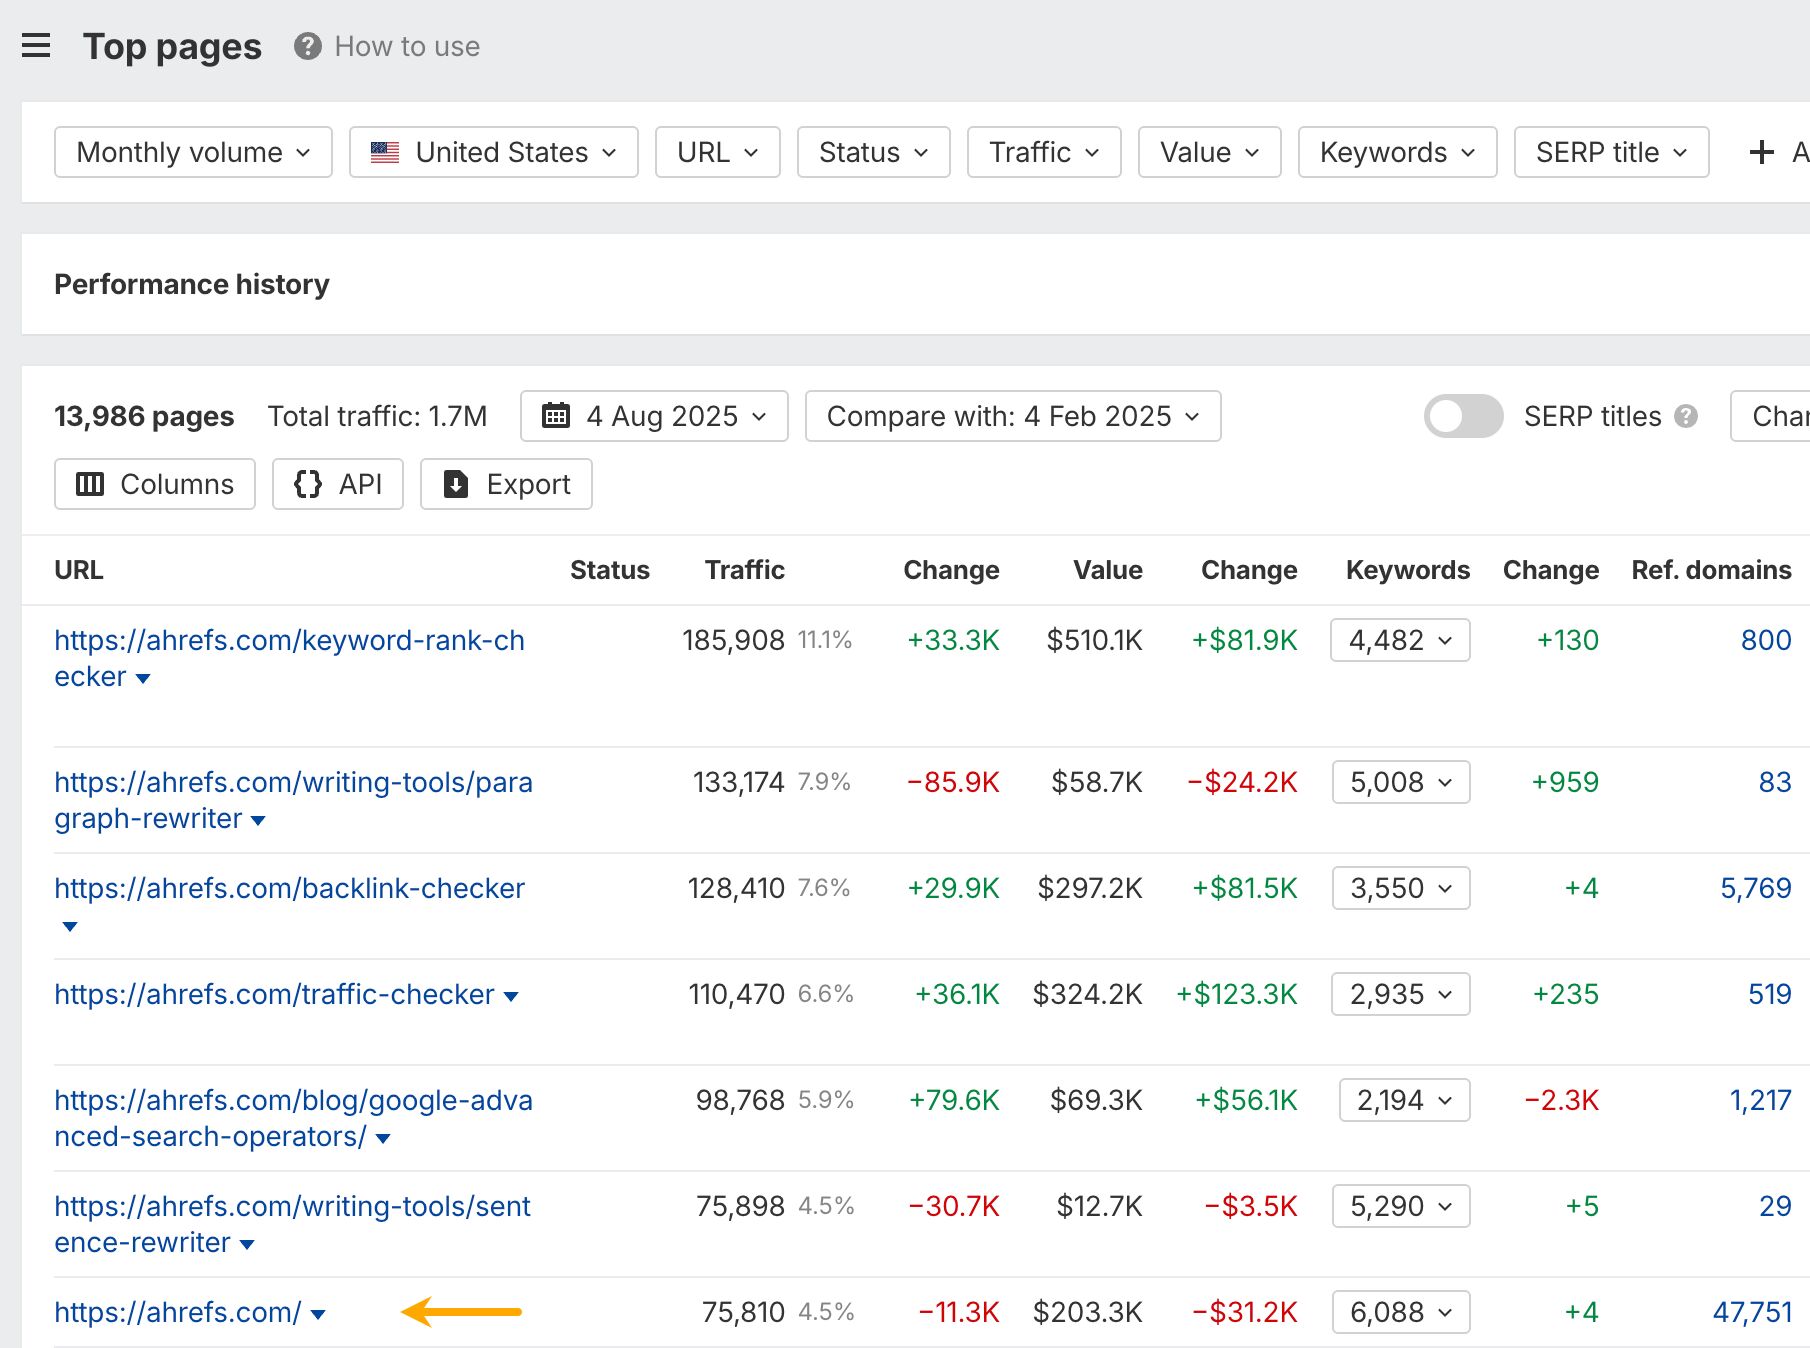
Task: Click the United States flag icon
Action: pyautogui.click(x=384, y=152)
